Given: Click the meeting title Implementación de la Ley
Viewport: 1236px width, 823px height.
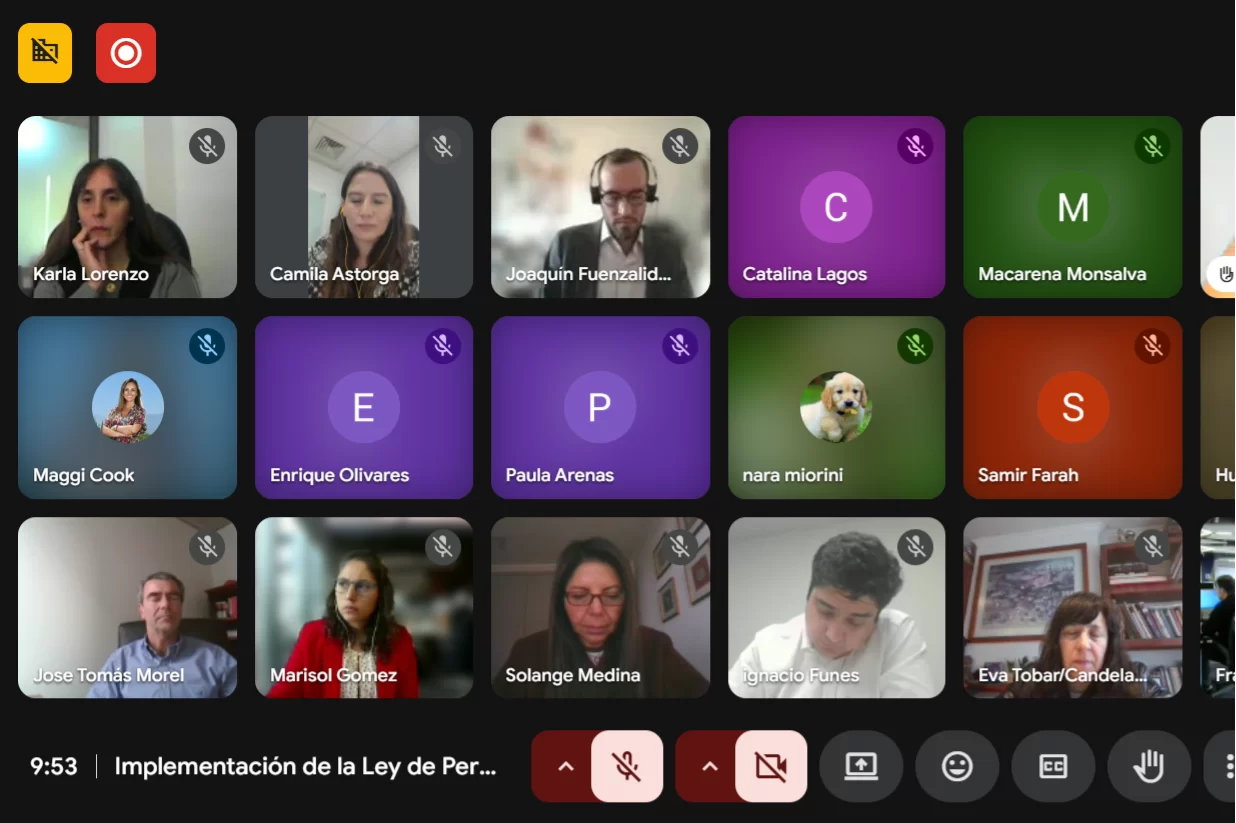Looking at the screenshot, I should point(305,766).
